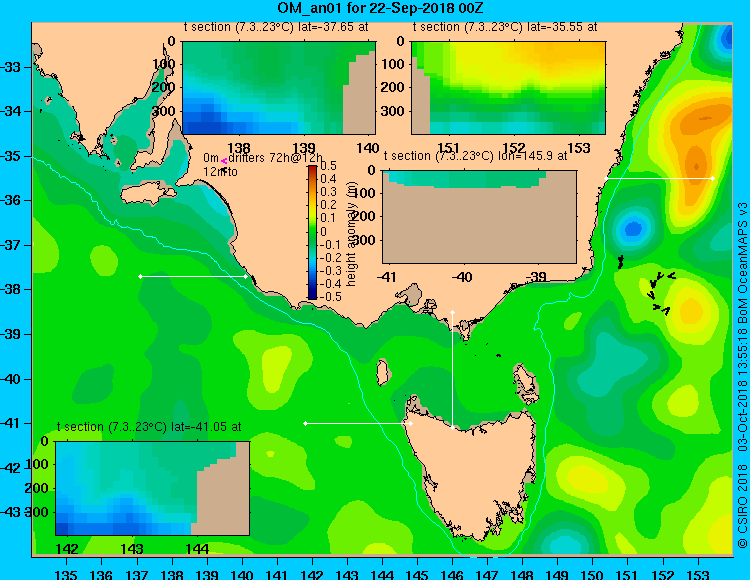This screenshot has height=580, width=750.
Task: Click the white transect line off the NSW coast
Action: 659,178
